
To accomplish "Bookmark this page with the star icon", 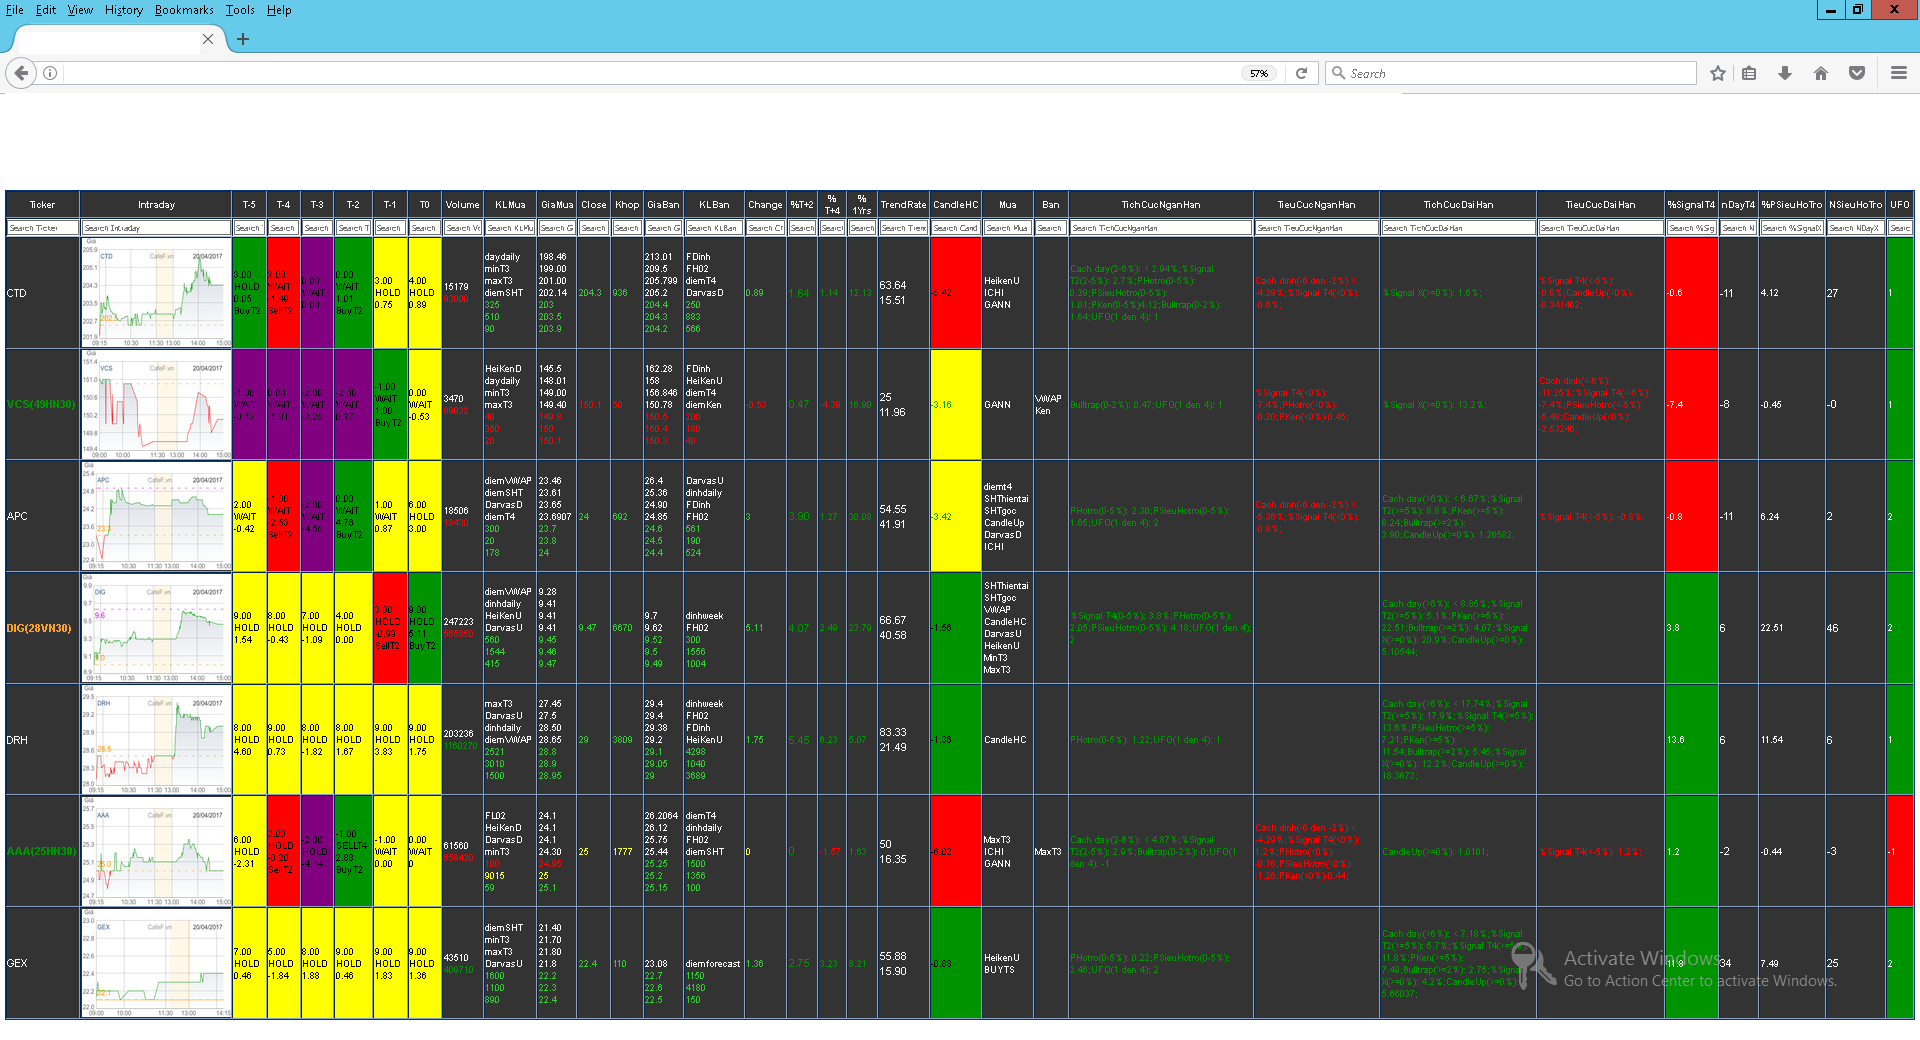I will click(1717, 73).
